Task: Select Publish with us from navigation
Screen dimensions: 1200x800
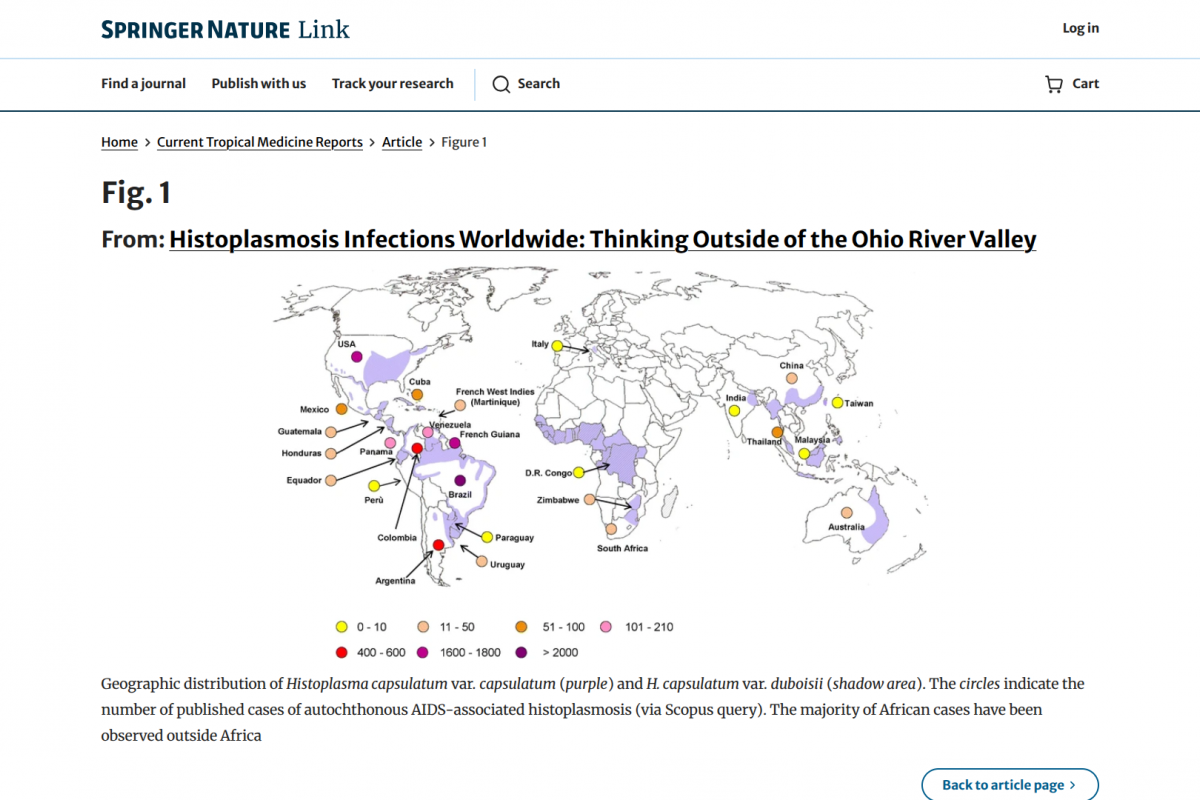Action: click(258, 83)
